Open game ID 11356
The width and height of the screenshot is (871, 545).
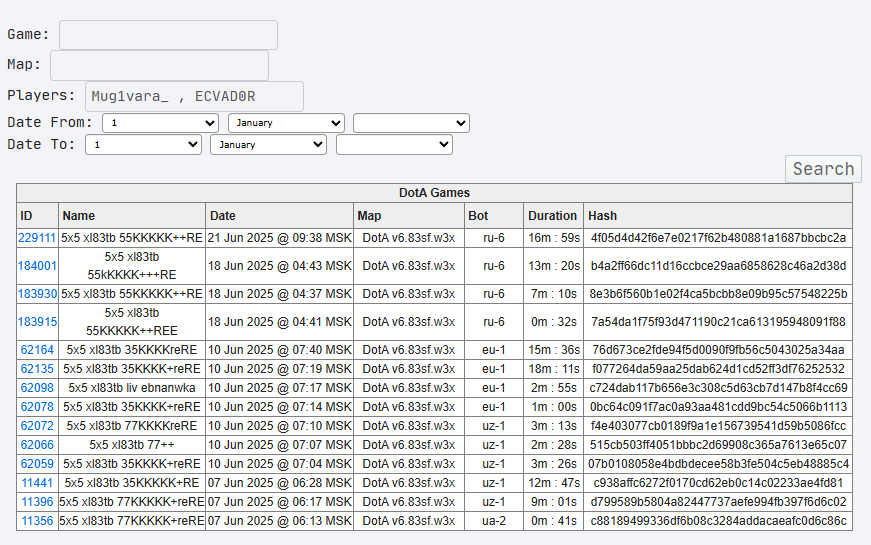click(37, 521)
